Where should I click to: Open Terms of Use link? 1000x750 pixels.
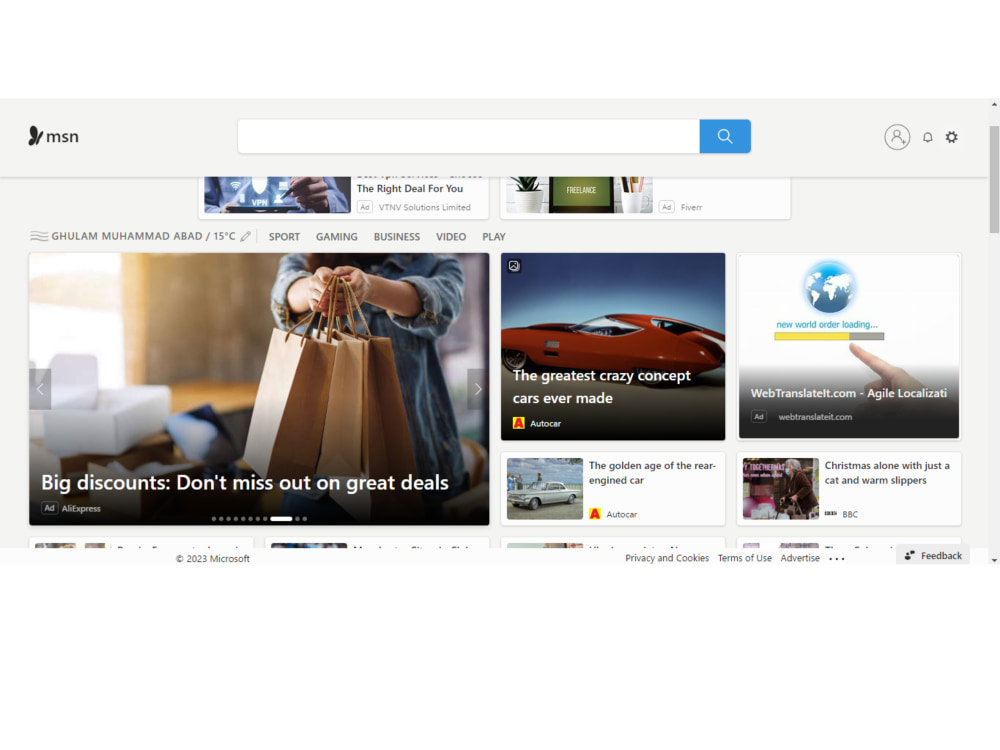pyautogui.click(x=744, y=558)
